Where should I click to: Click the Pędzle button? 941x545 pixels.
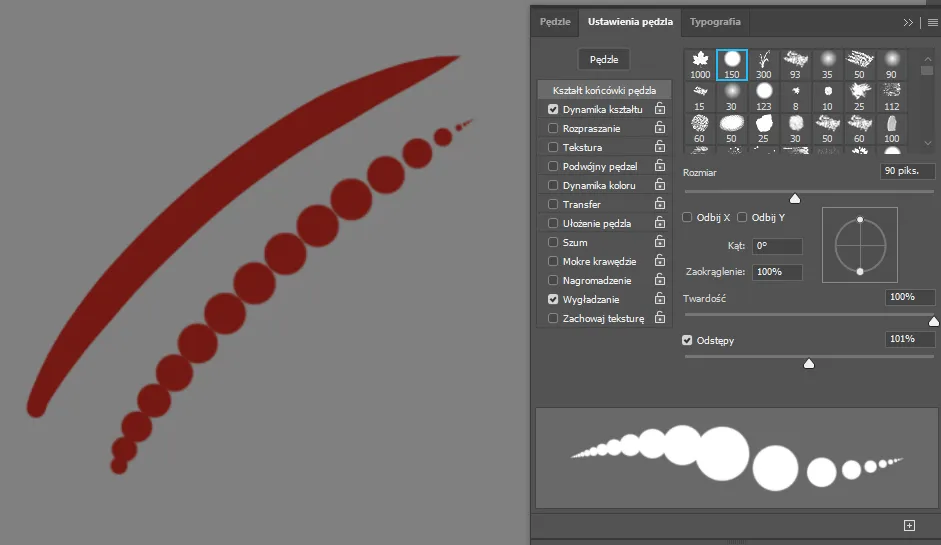[x=604, y=59]
